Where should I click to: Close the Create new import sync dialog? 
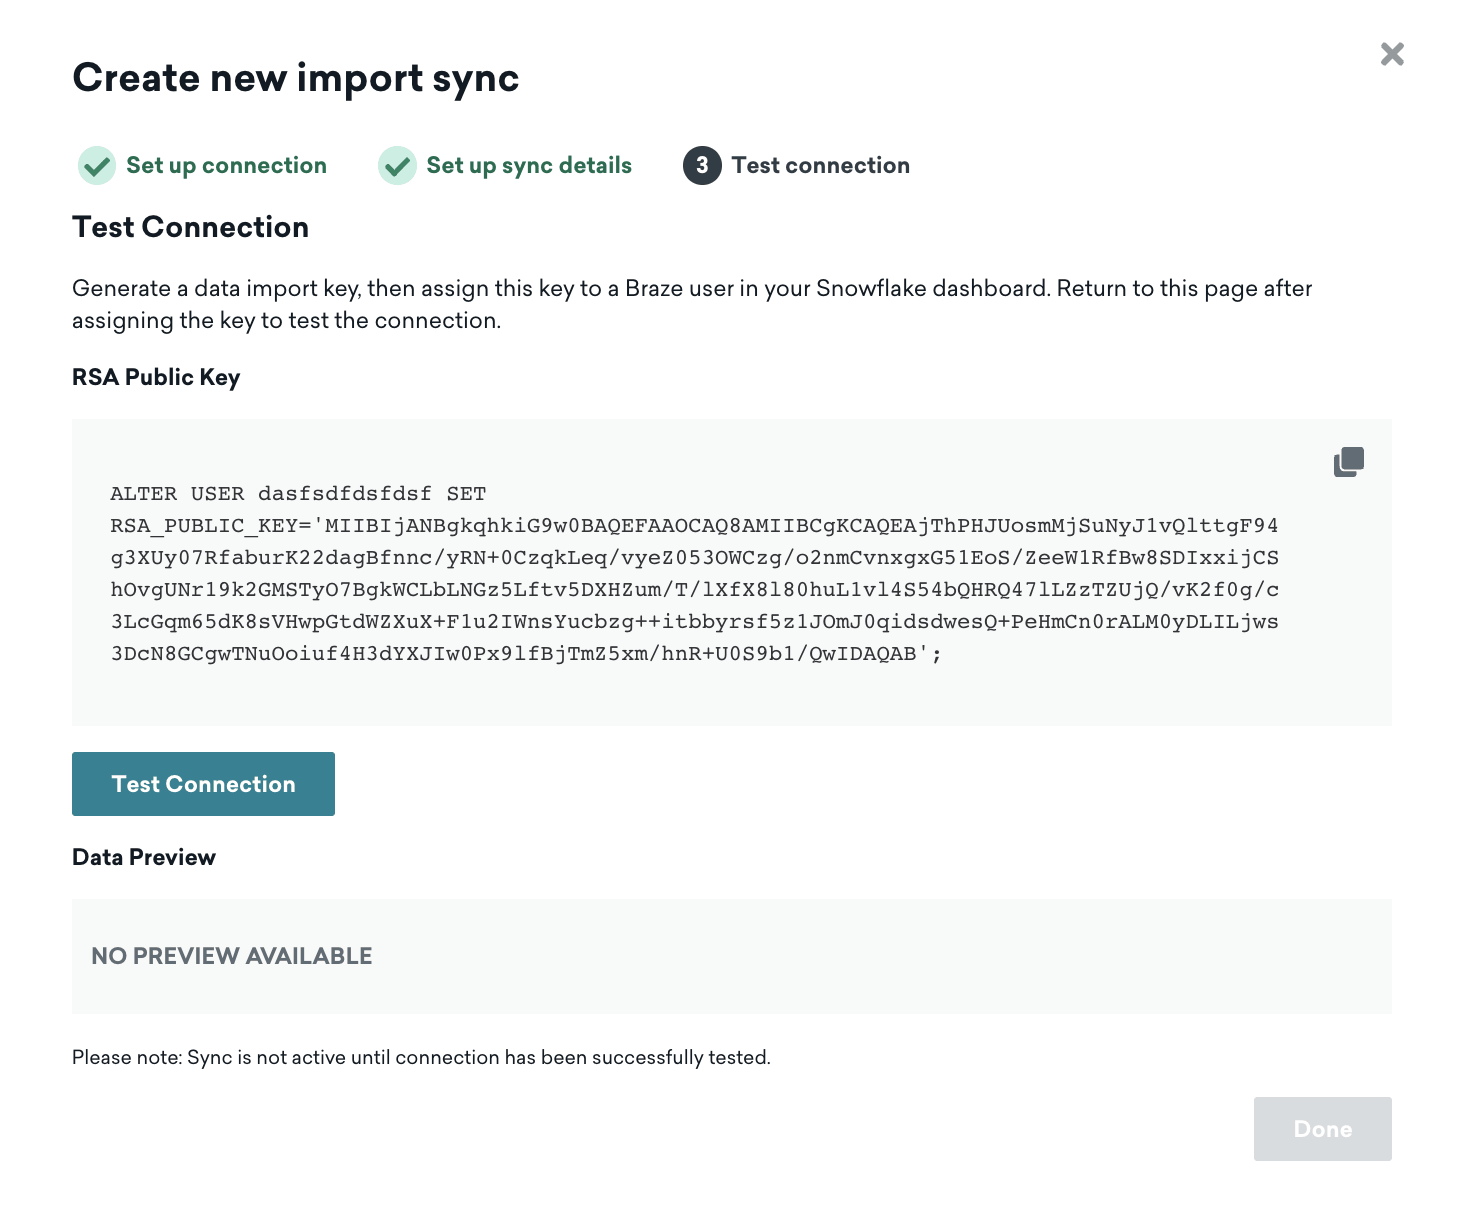tap(1392, 54)
